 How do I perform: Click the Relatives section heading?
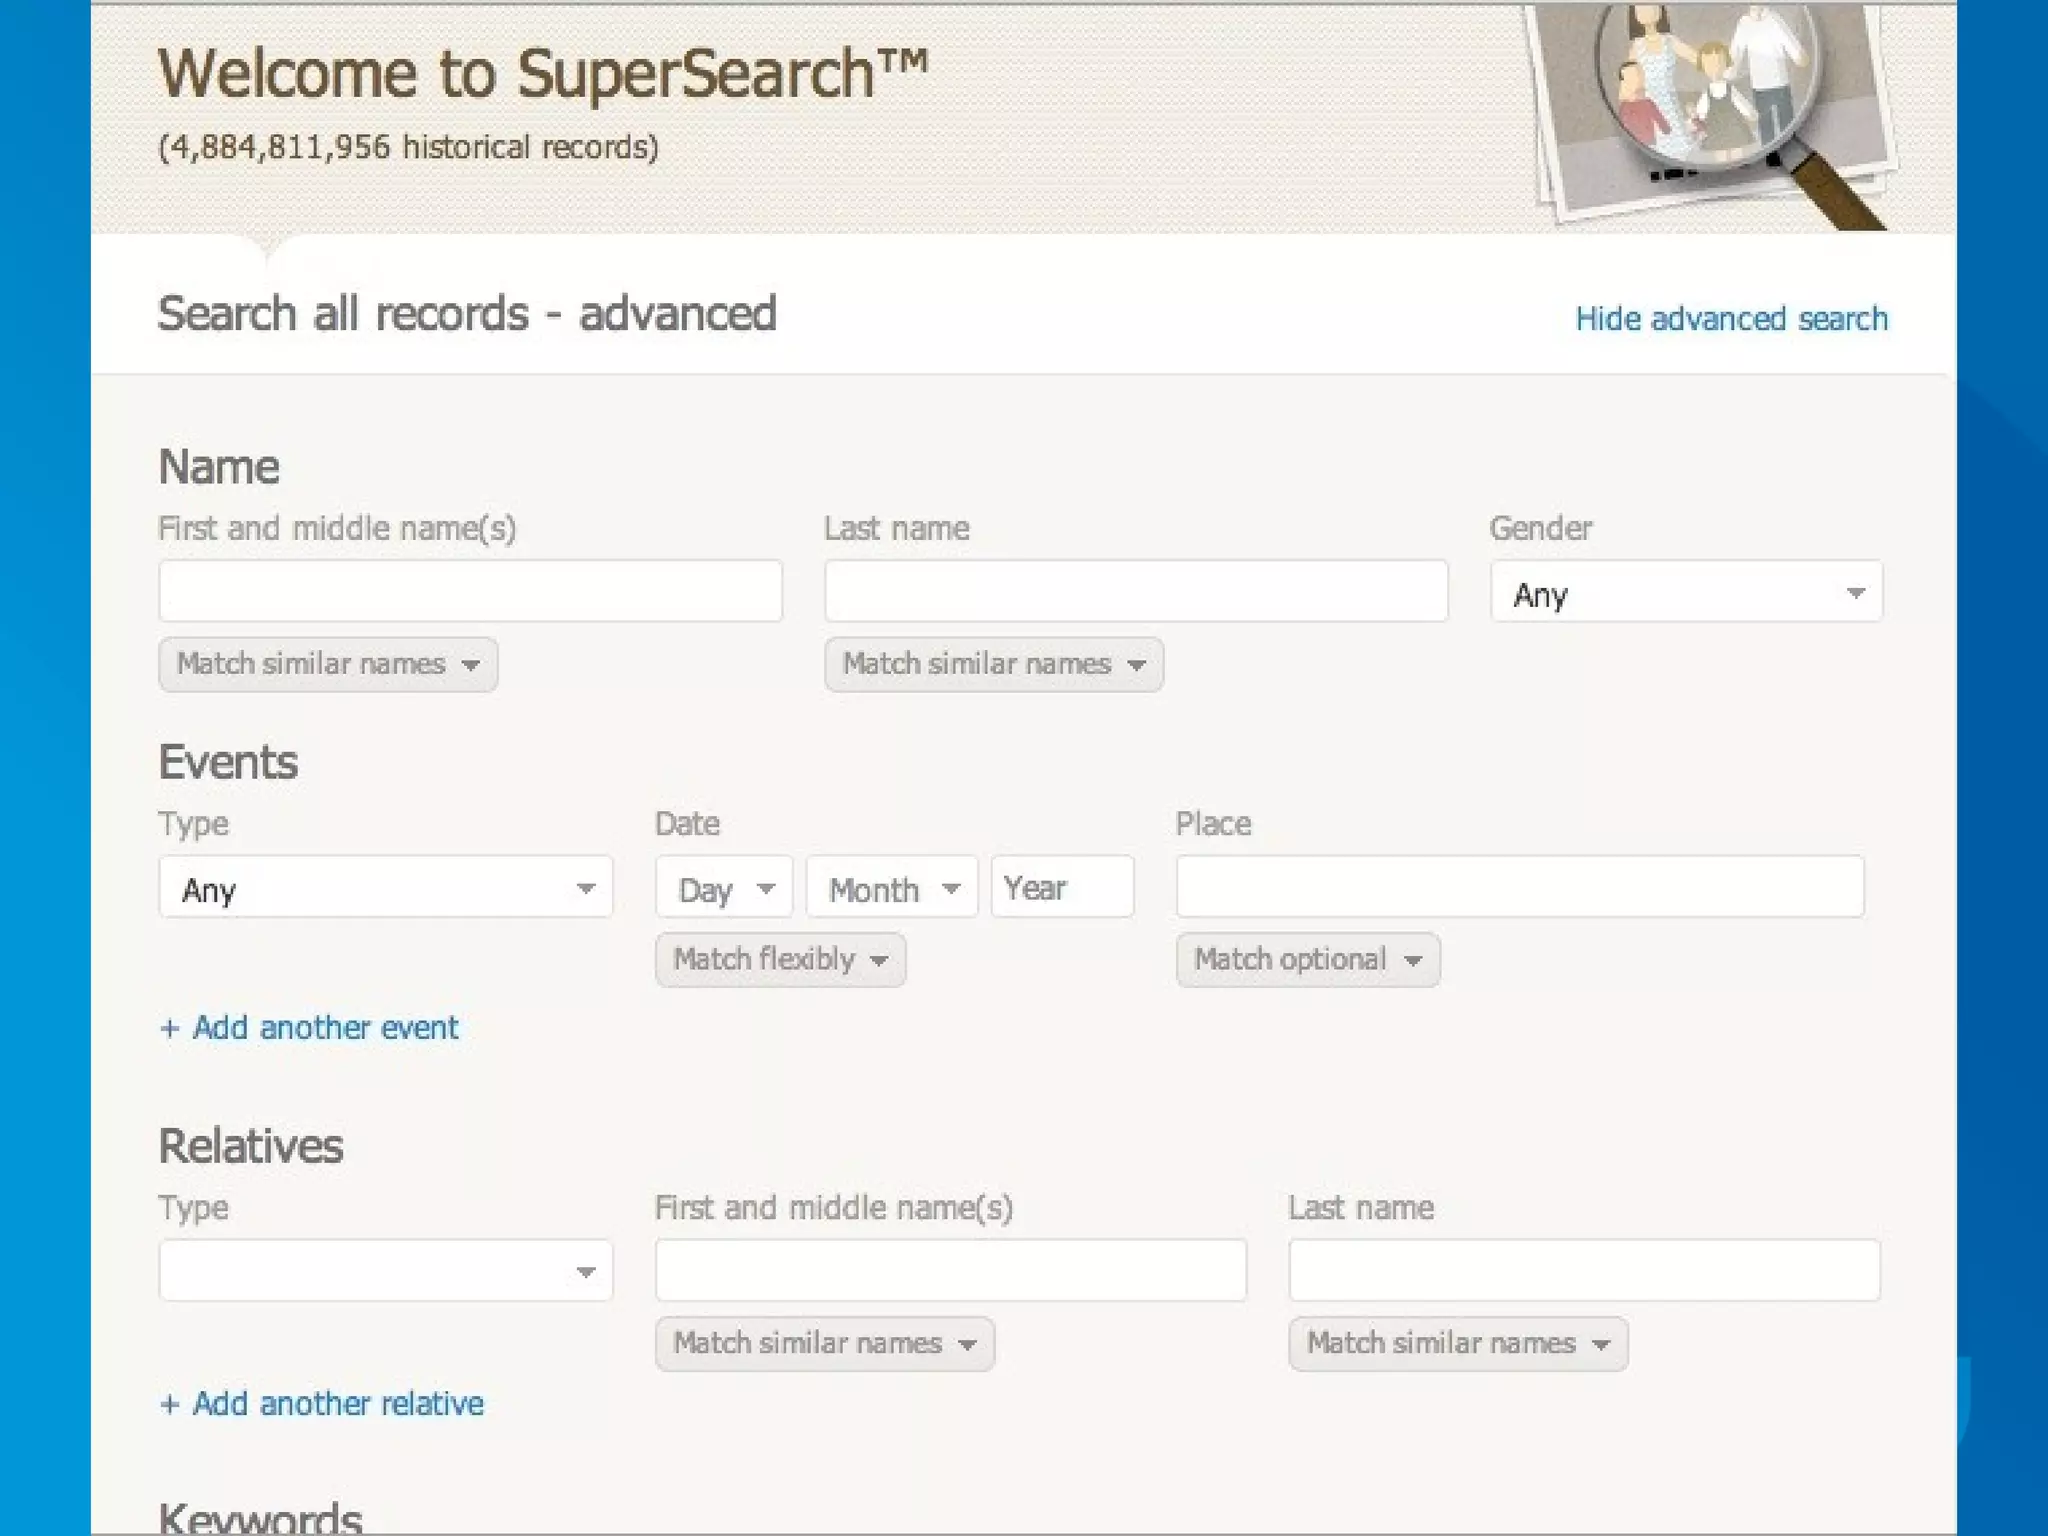251,1146
